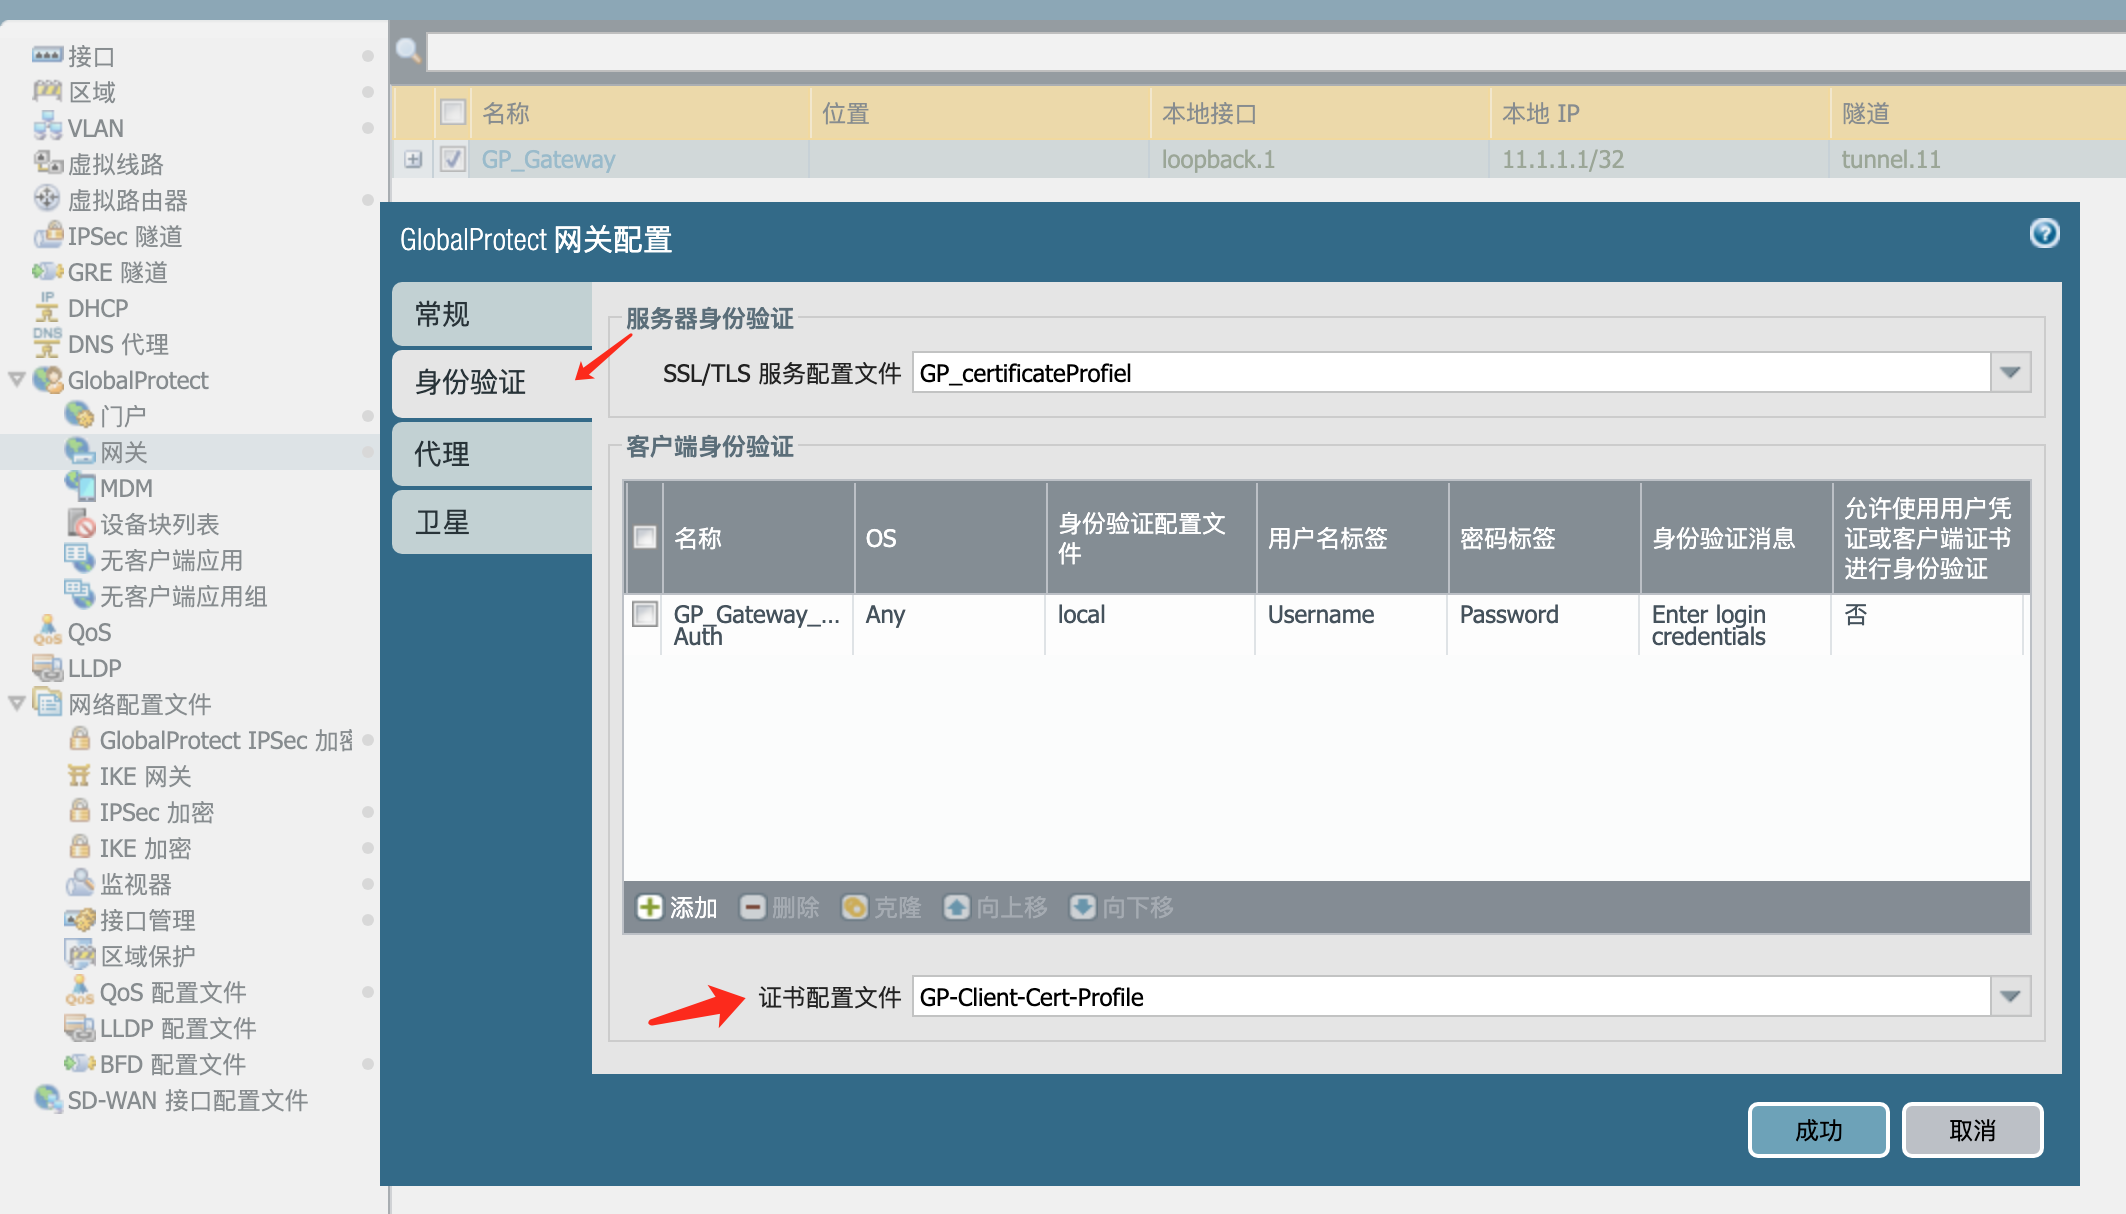Open the 虚拟路由器 virtual router icon
The image size is (2126, 1214).
[x=47, y=199]
